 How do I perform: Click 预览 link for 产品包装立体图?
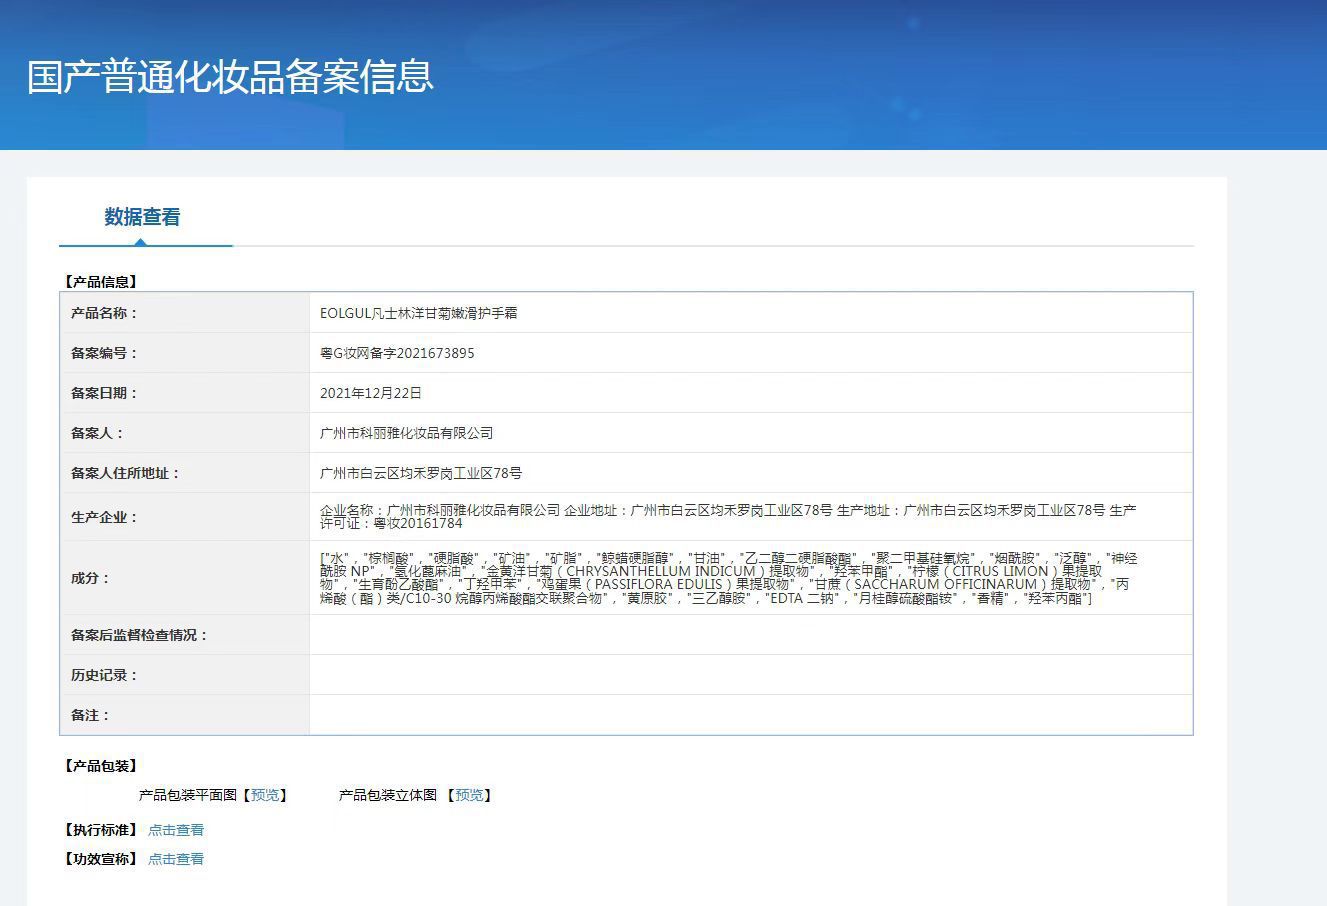[469, 795]
